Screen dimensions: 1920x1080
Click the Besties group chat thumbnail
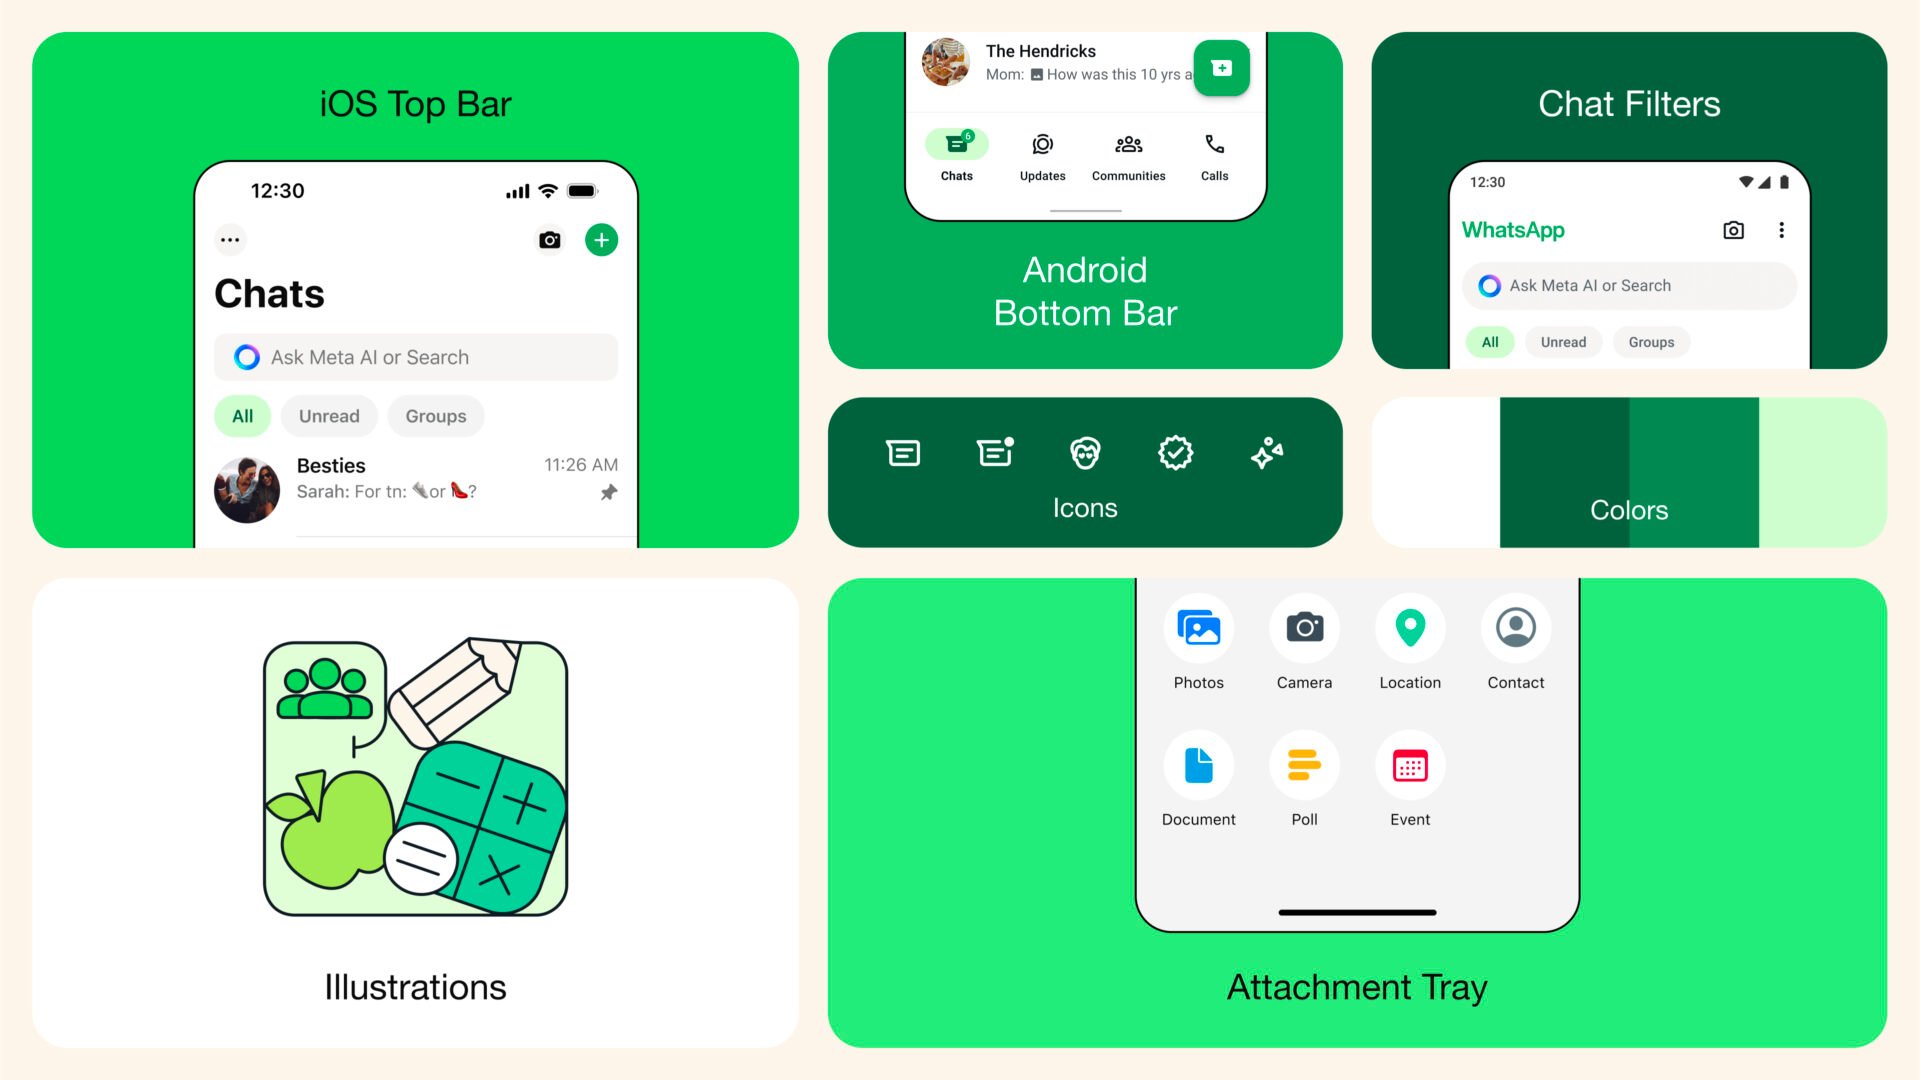(247, 479)
